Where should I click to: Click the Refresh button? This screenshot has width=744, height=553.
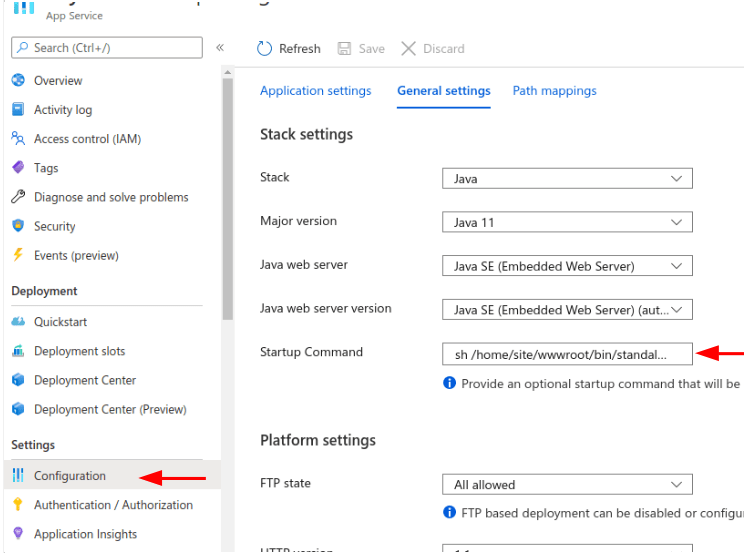click(x=289, y=49)
